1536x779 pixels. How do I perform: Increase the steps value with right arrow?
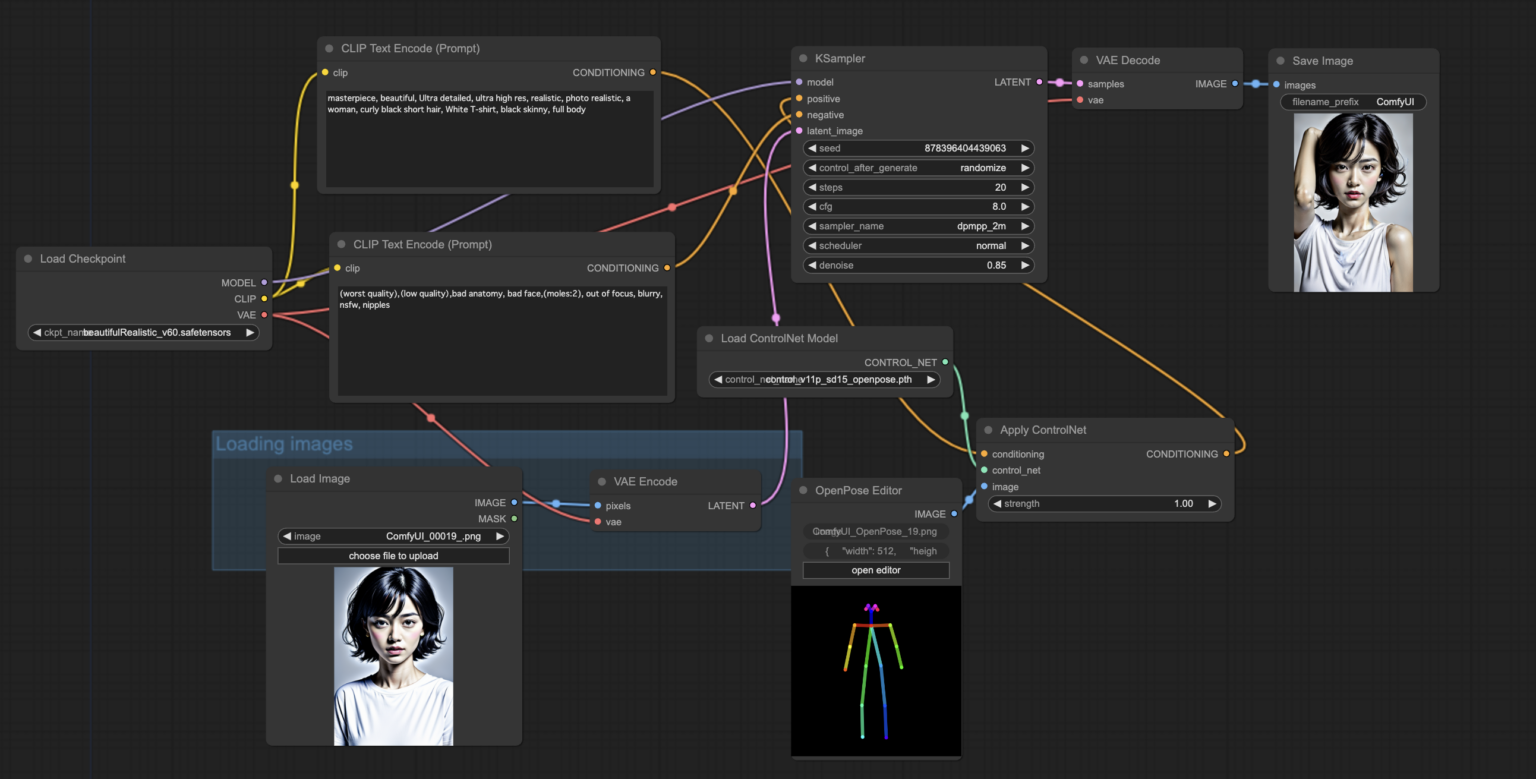coord(1024,187)
